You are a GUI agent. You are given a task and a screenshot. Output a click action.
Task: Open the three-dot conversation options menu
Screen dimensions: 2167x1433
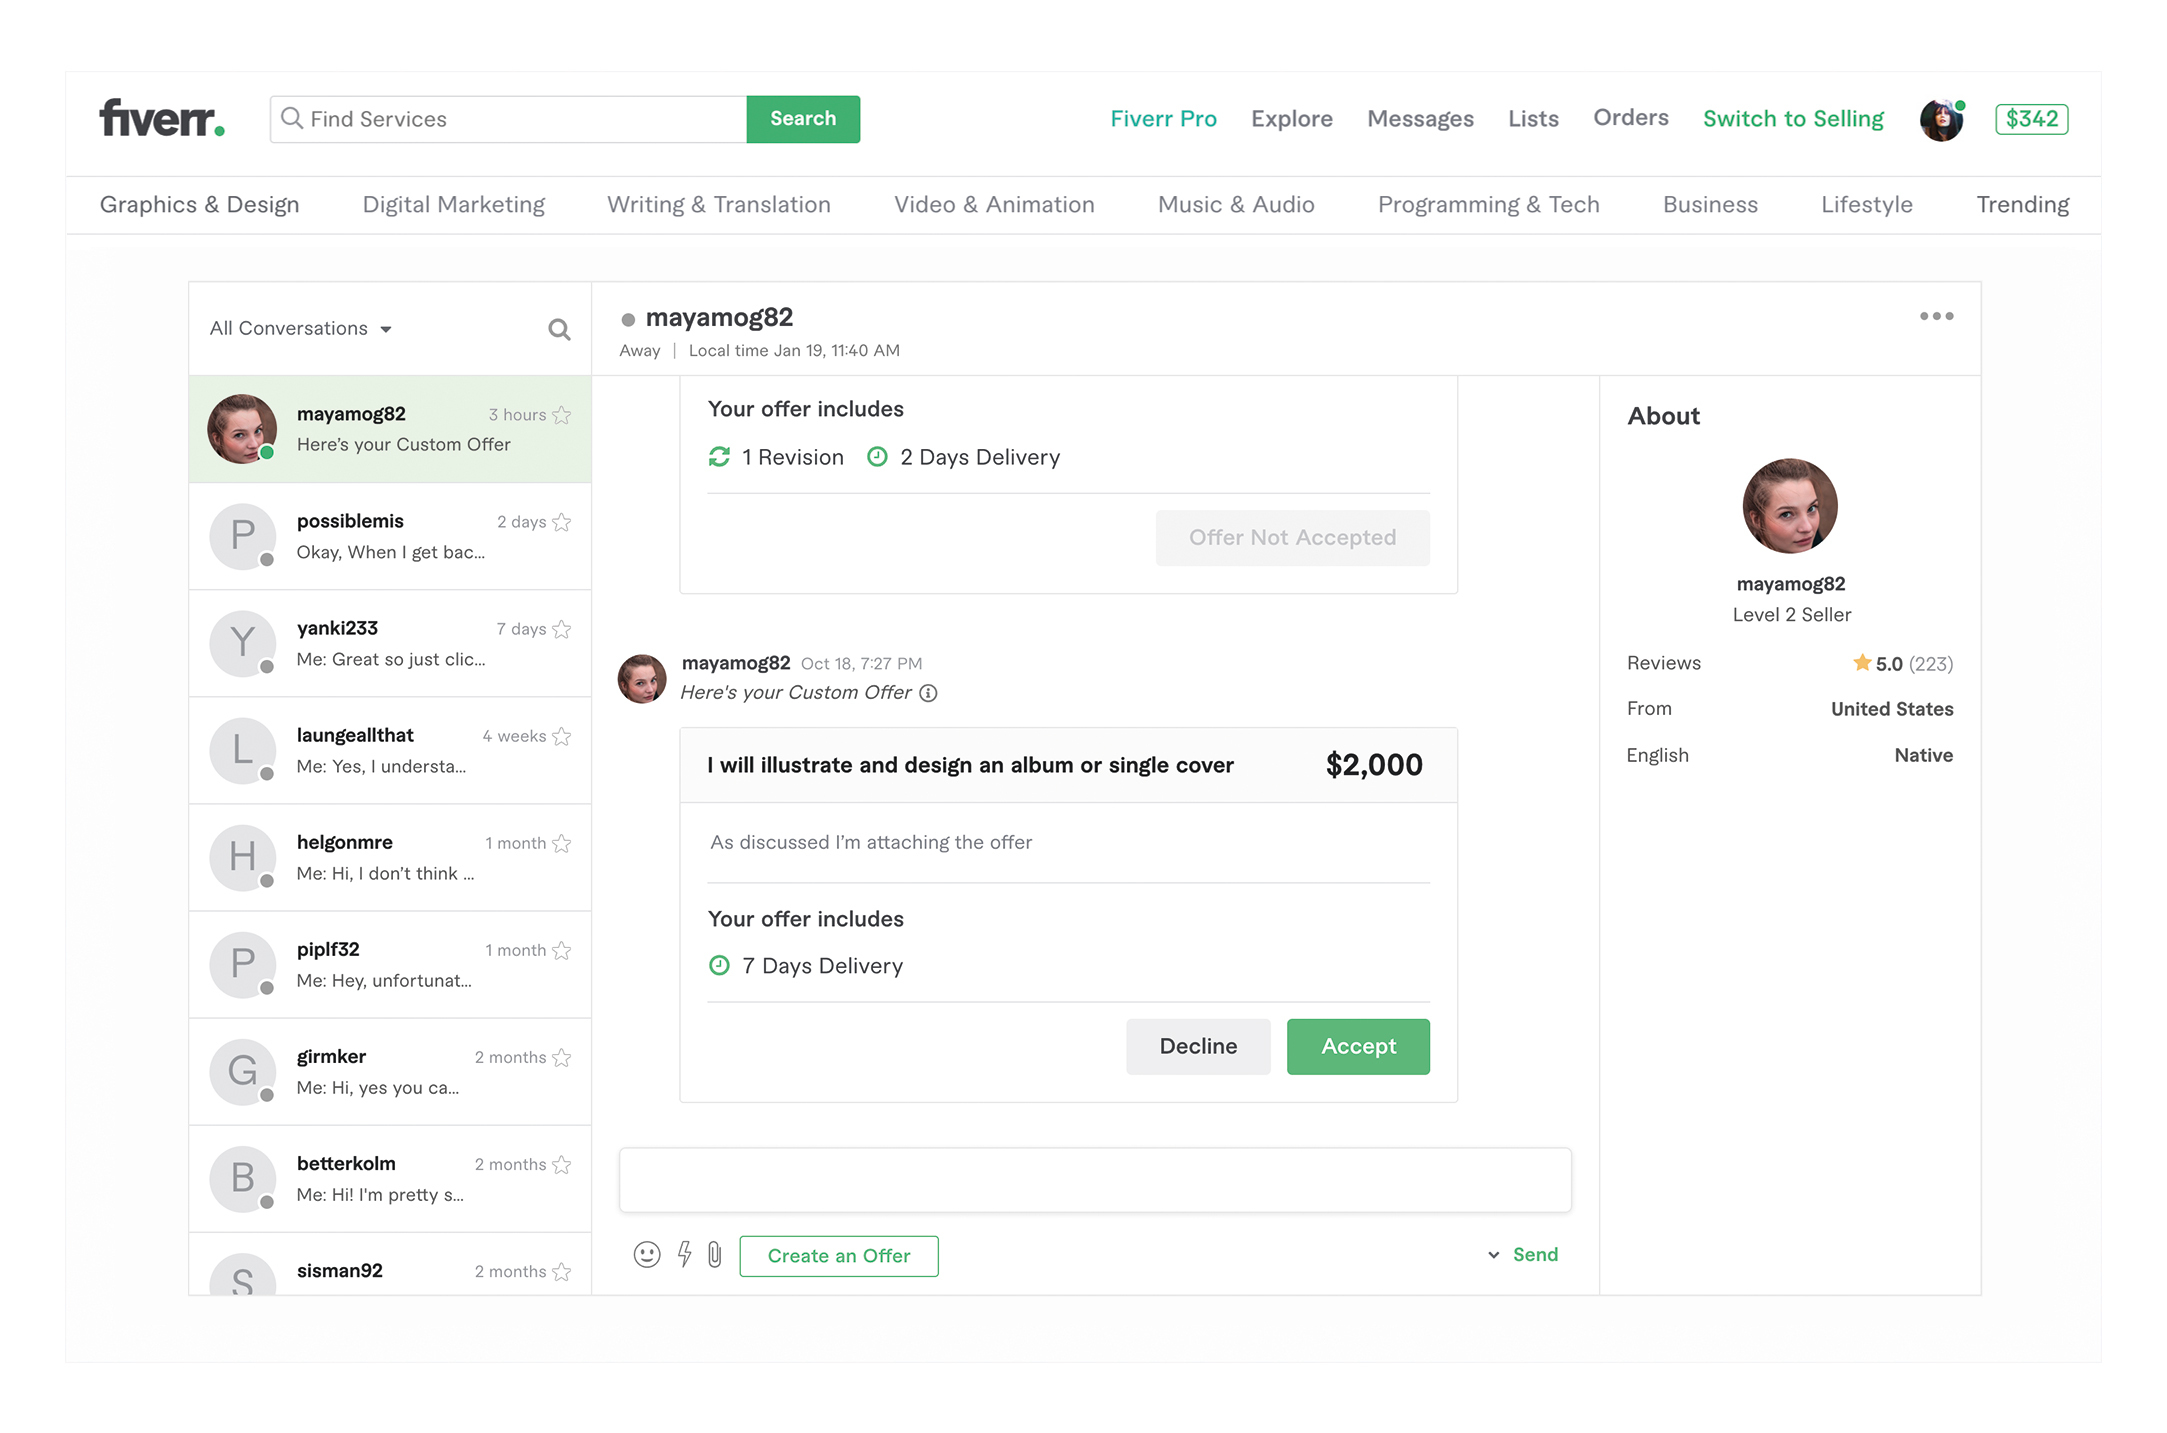1936,316
